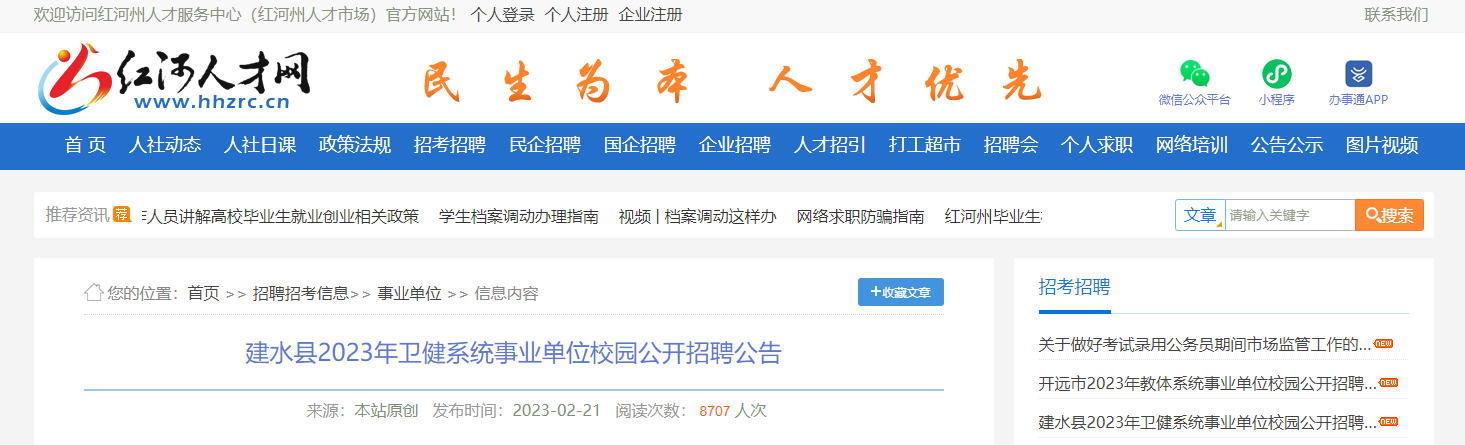Click 事业单位 in the breadcrumb
Image resolution: width=1465 pixels, height=445 pixels.
[x=409, y=293]
